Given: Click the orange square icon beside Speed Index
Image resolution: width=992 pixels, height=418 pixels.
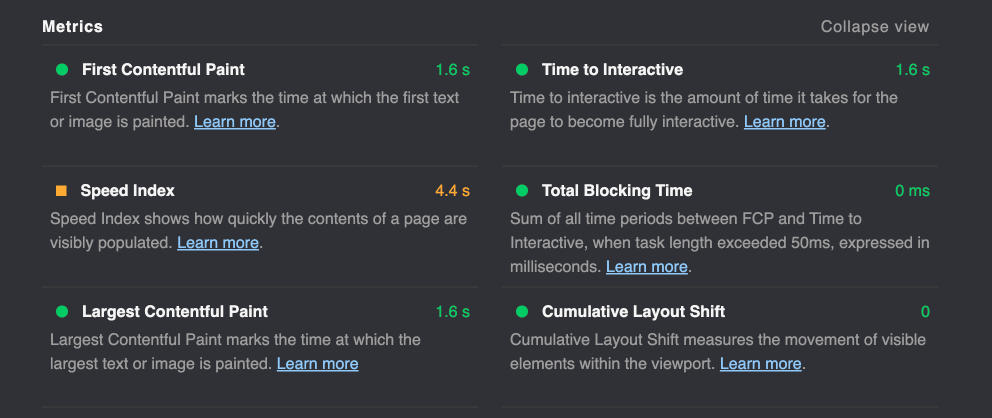Looking at the screenshot, I should coord(61,190).
